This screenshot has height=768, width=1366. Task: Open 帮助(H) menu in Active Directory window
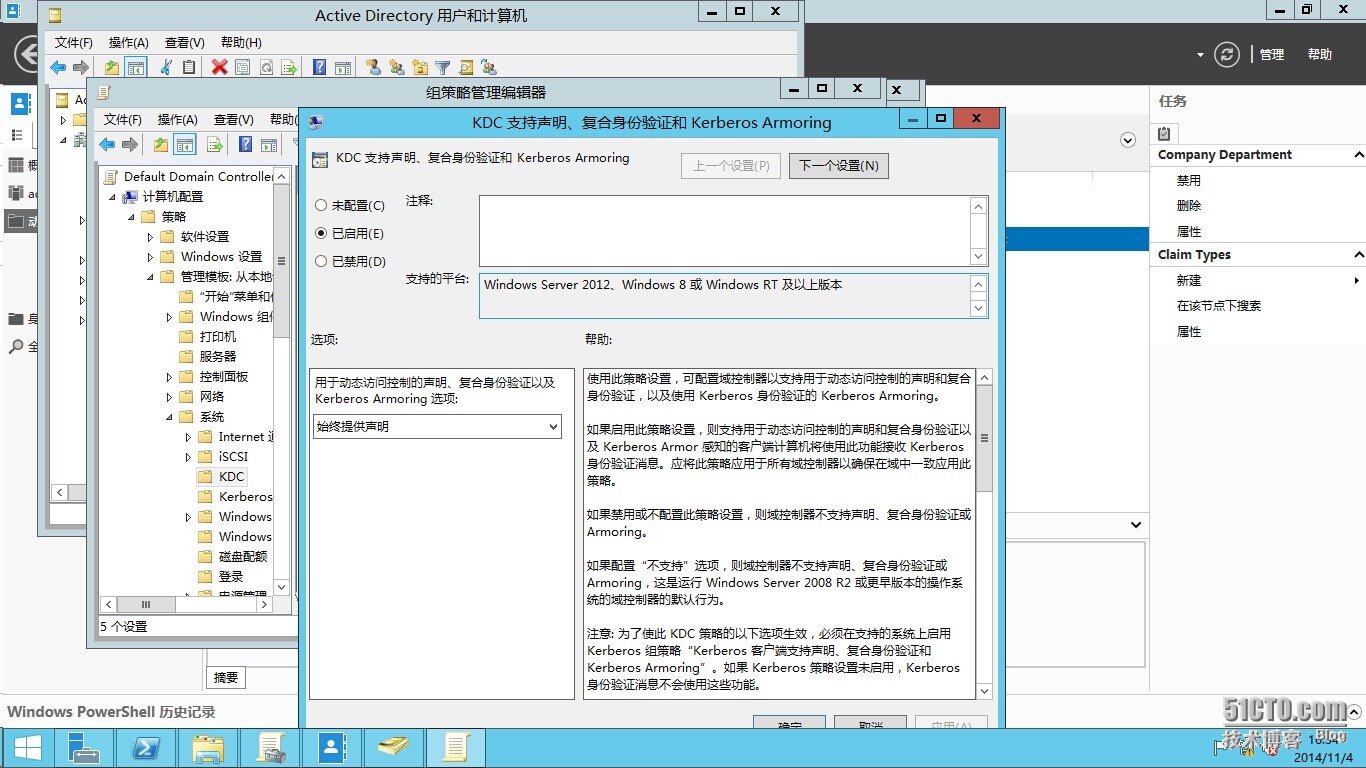241,42
